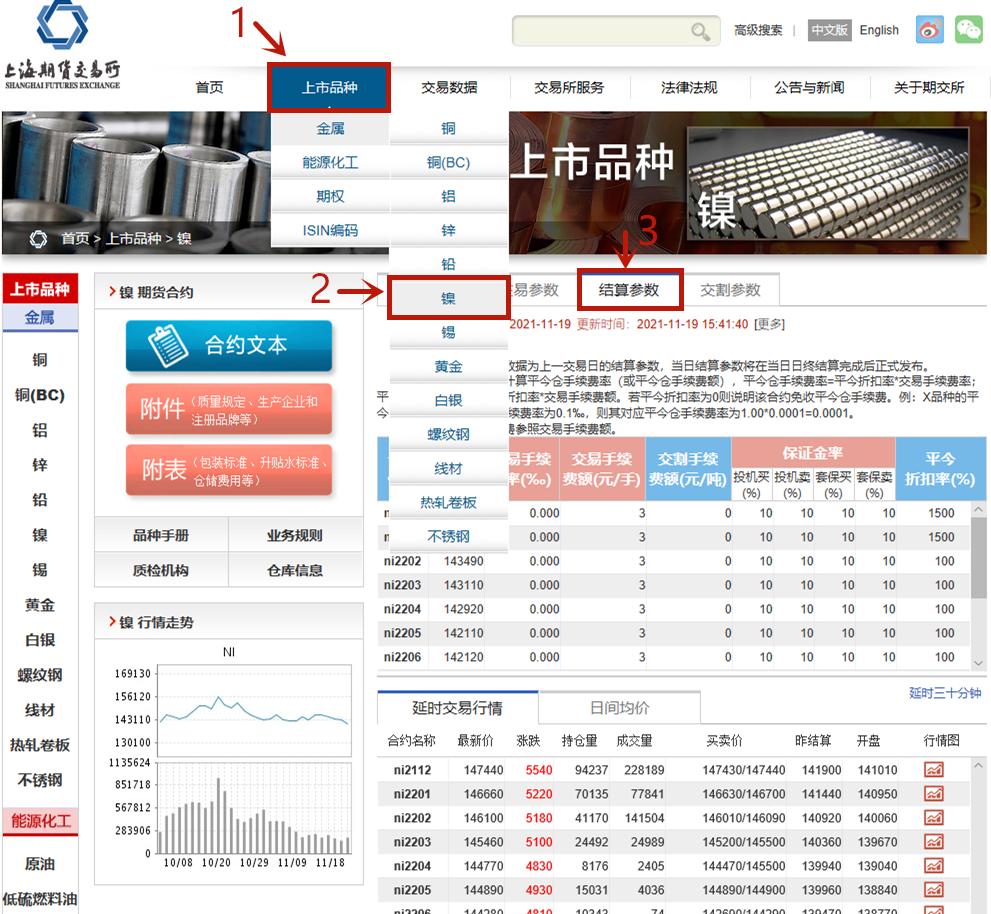991x914 pixels.
Task: Select 白银 in left sidebar
Action: 40,640
